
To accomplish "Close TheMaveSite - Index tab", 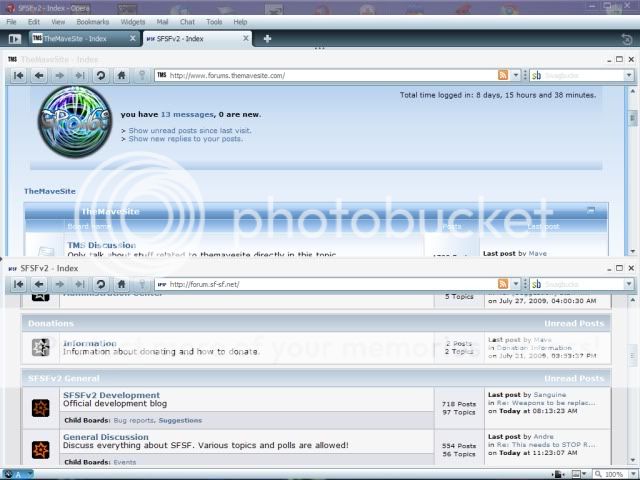I will click(133, 38).
